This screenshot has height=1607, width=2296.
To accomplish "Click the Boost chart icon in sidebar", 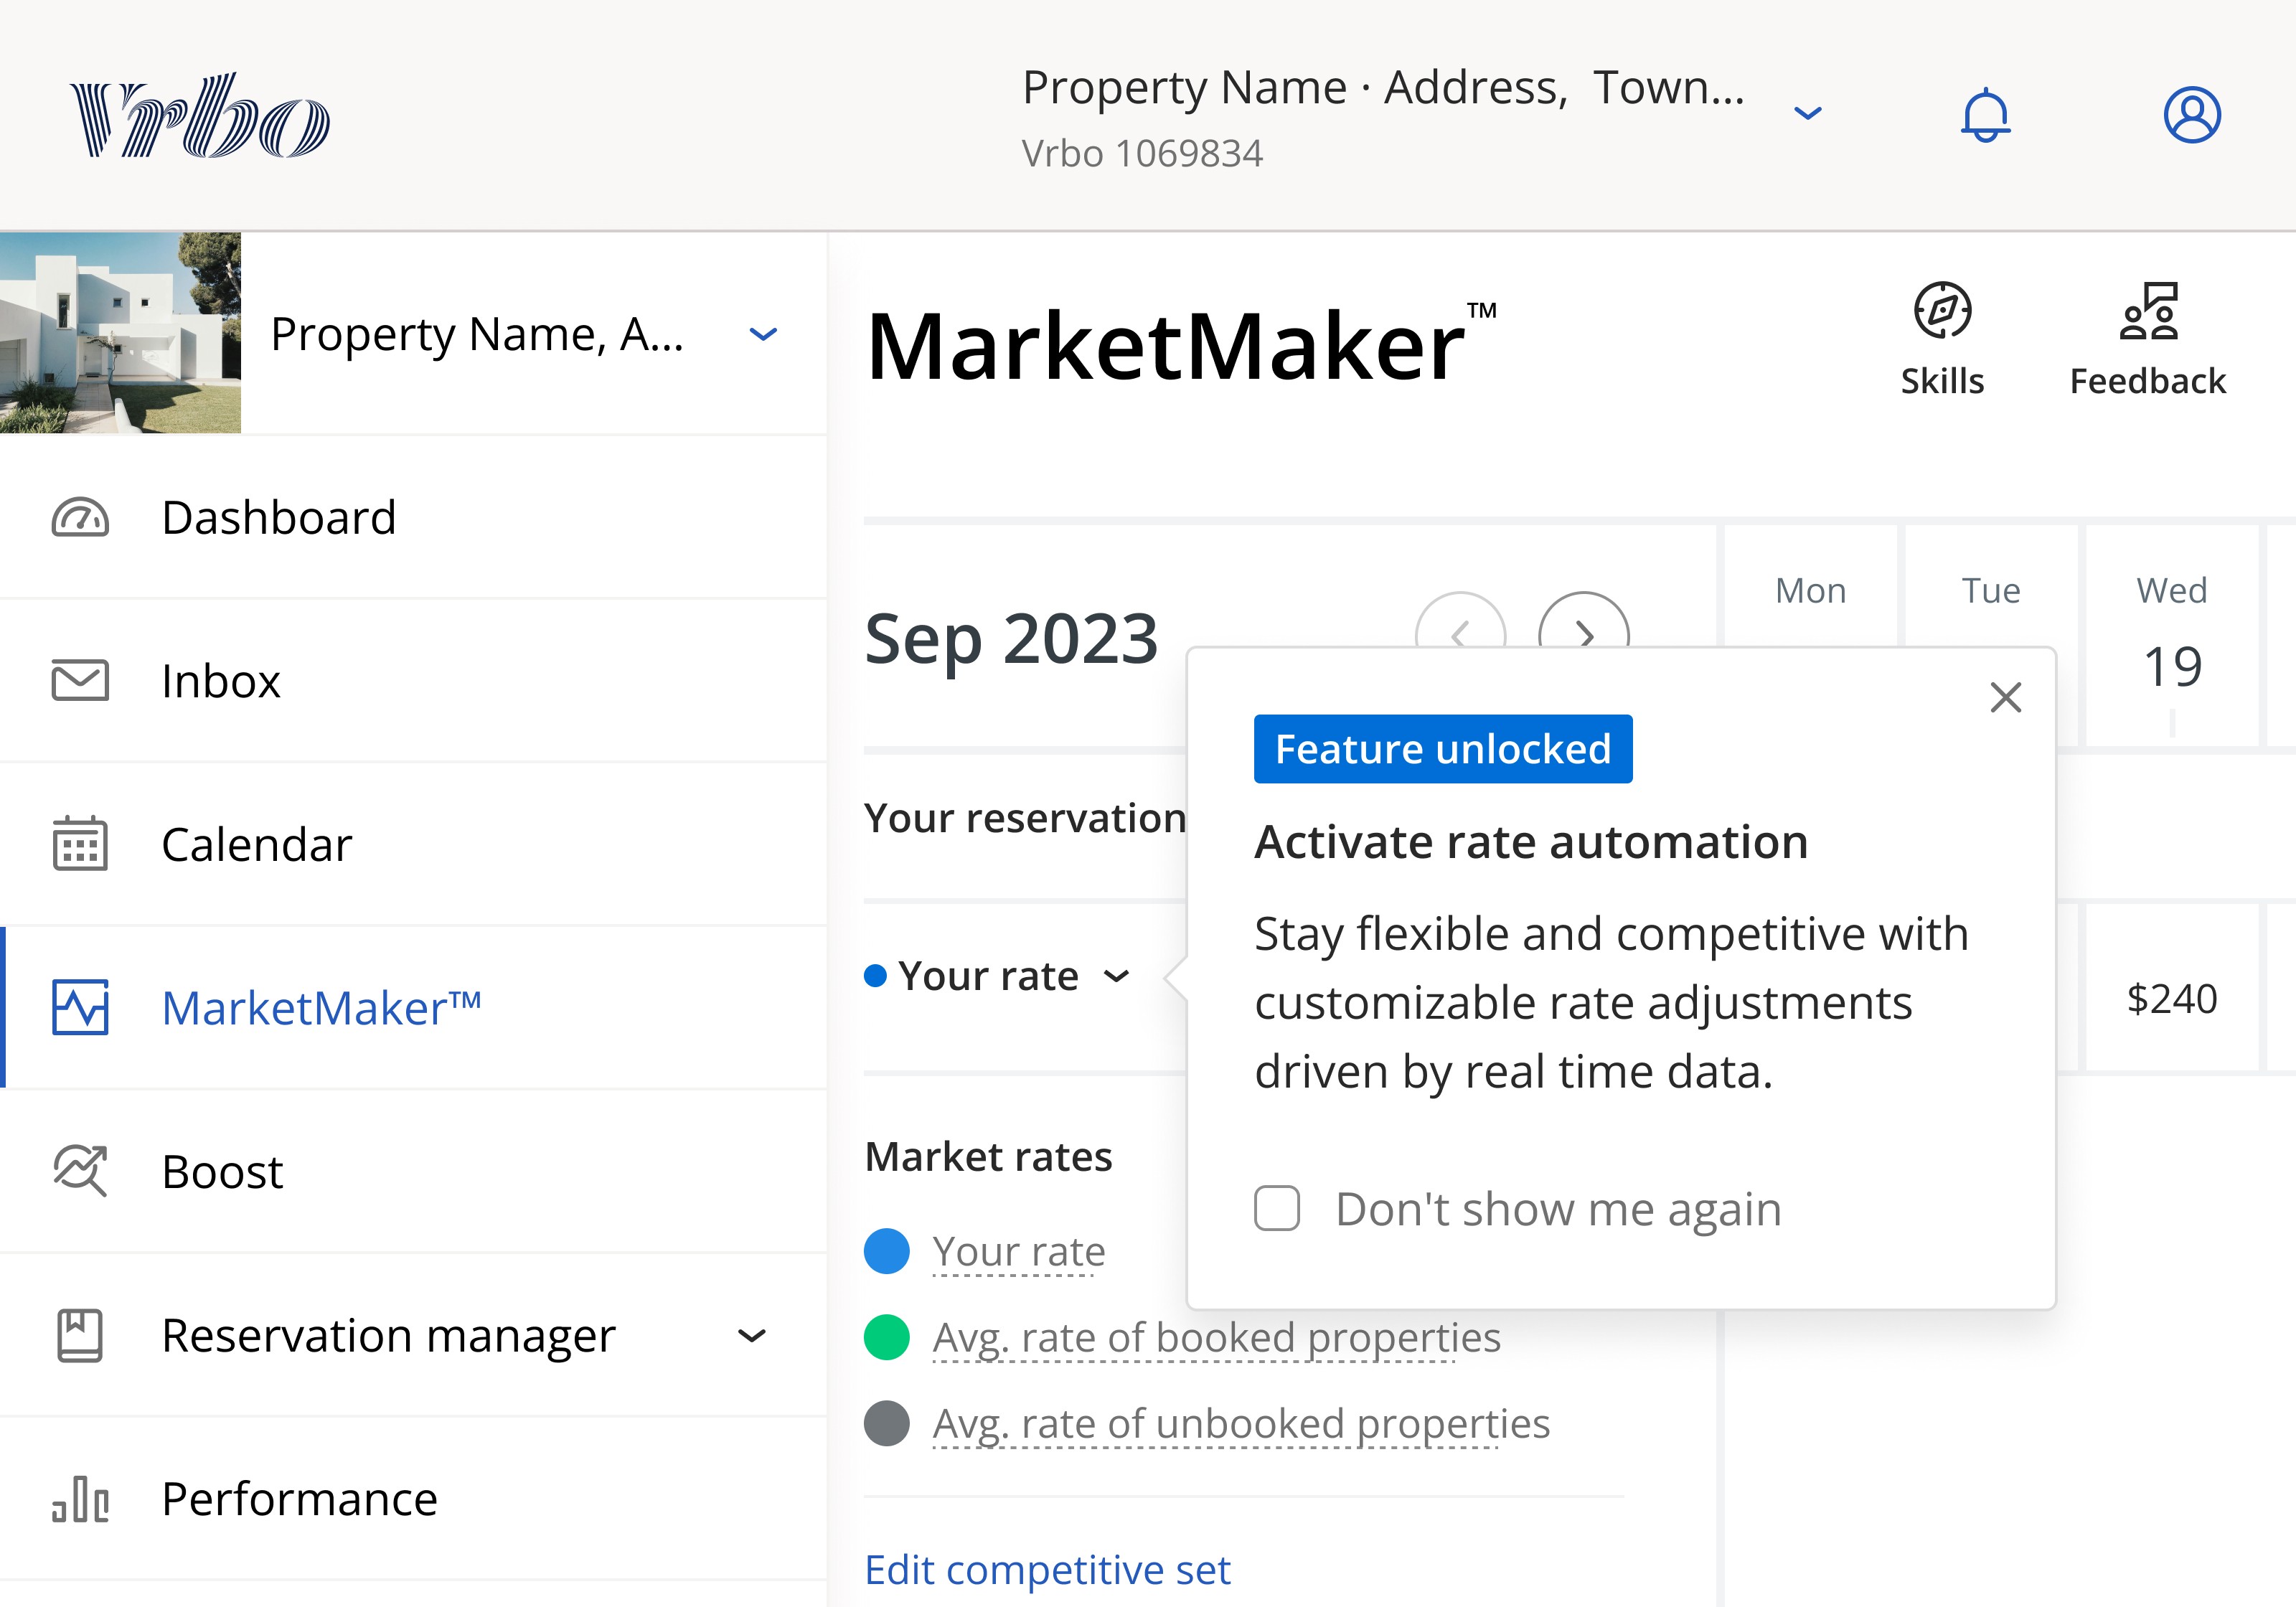I will (x=80, y=1170).
